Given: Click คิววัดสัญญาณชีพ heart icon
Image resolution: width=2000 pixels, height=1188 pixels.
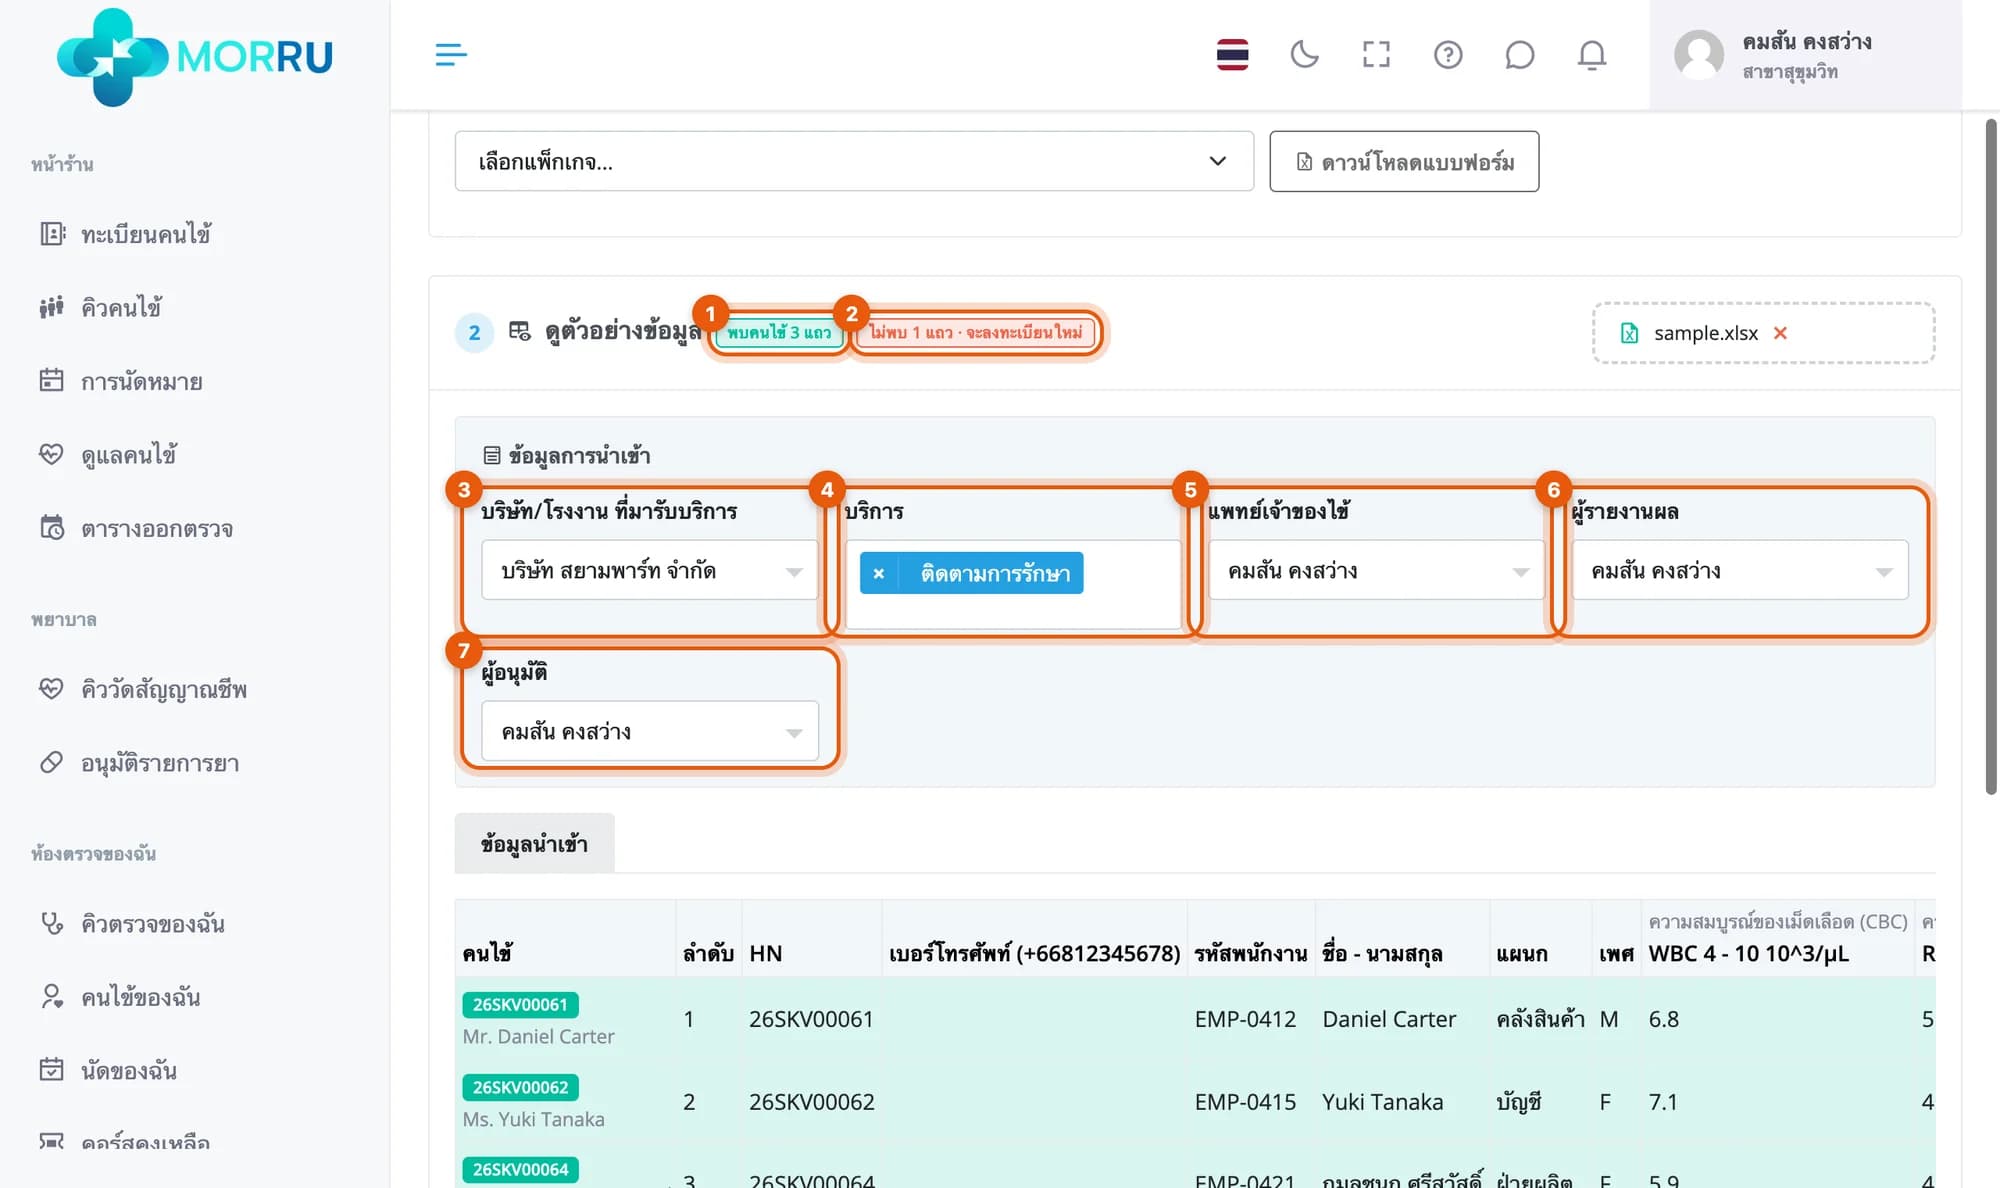Looking at the screenshot, I should pos(51,688).
